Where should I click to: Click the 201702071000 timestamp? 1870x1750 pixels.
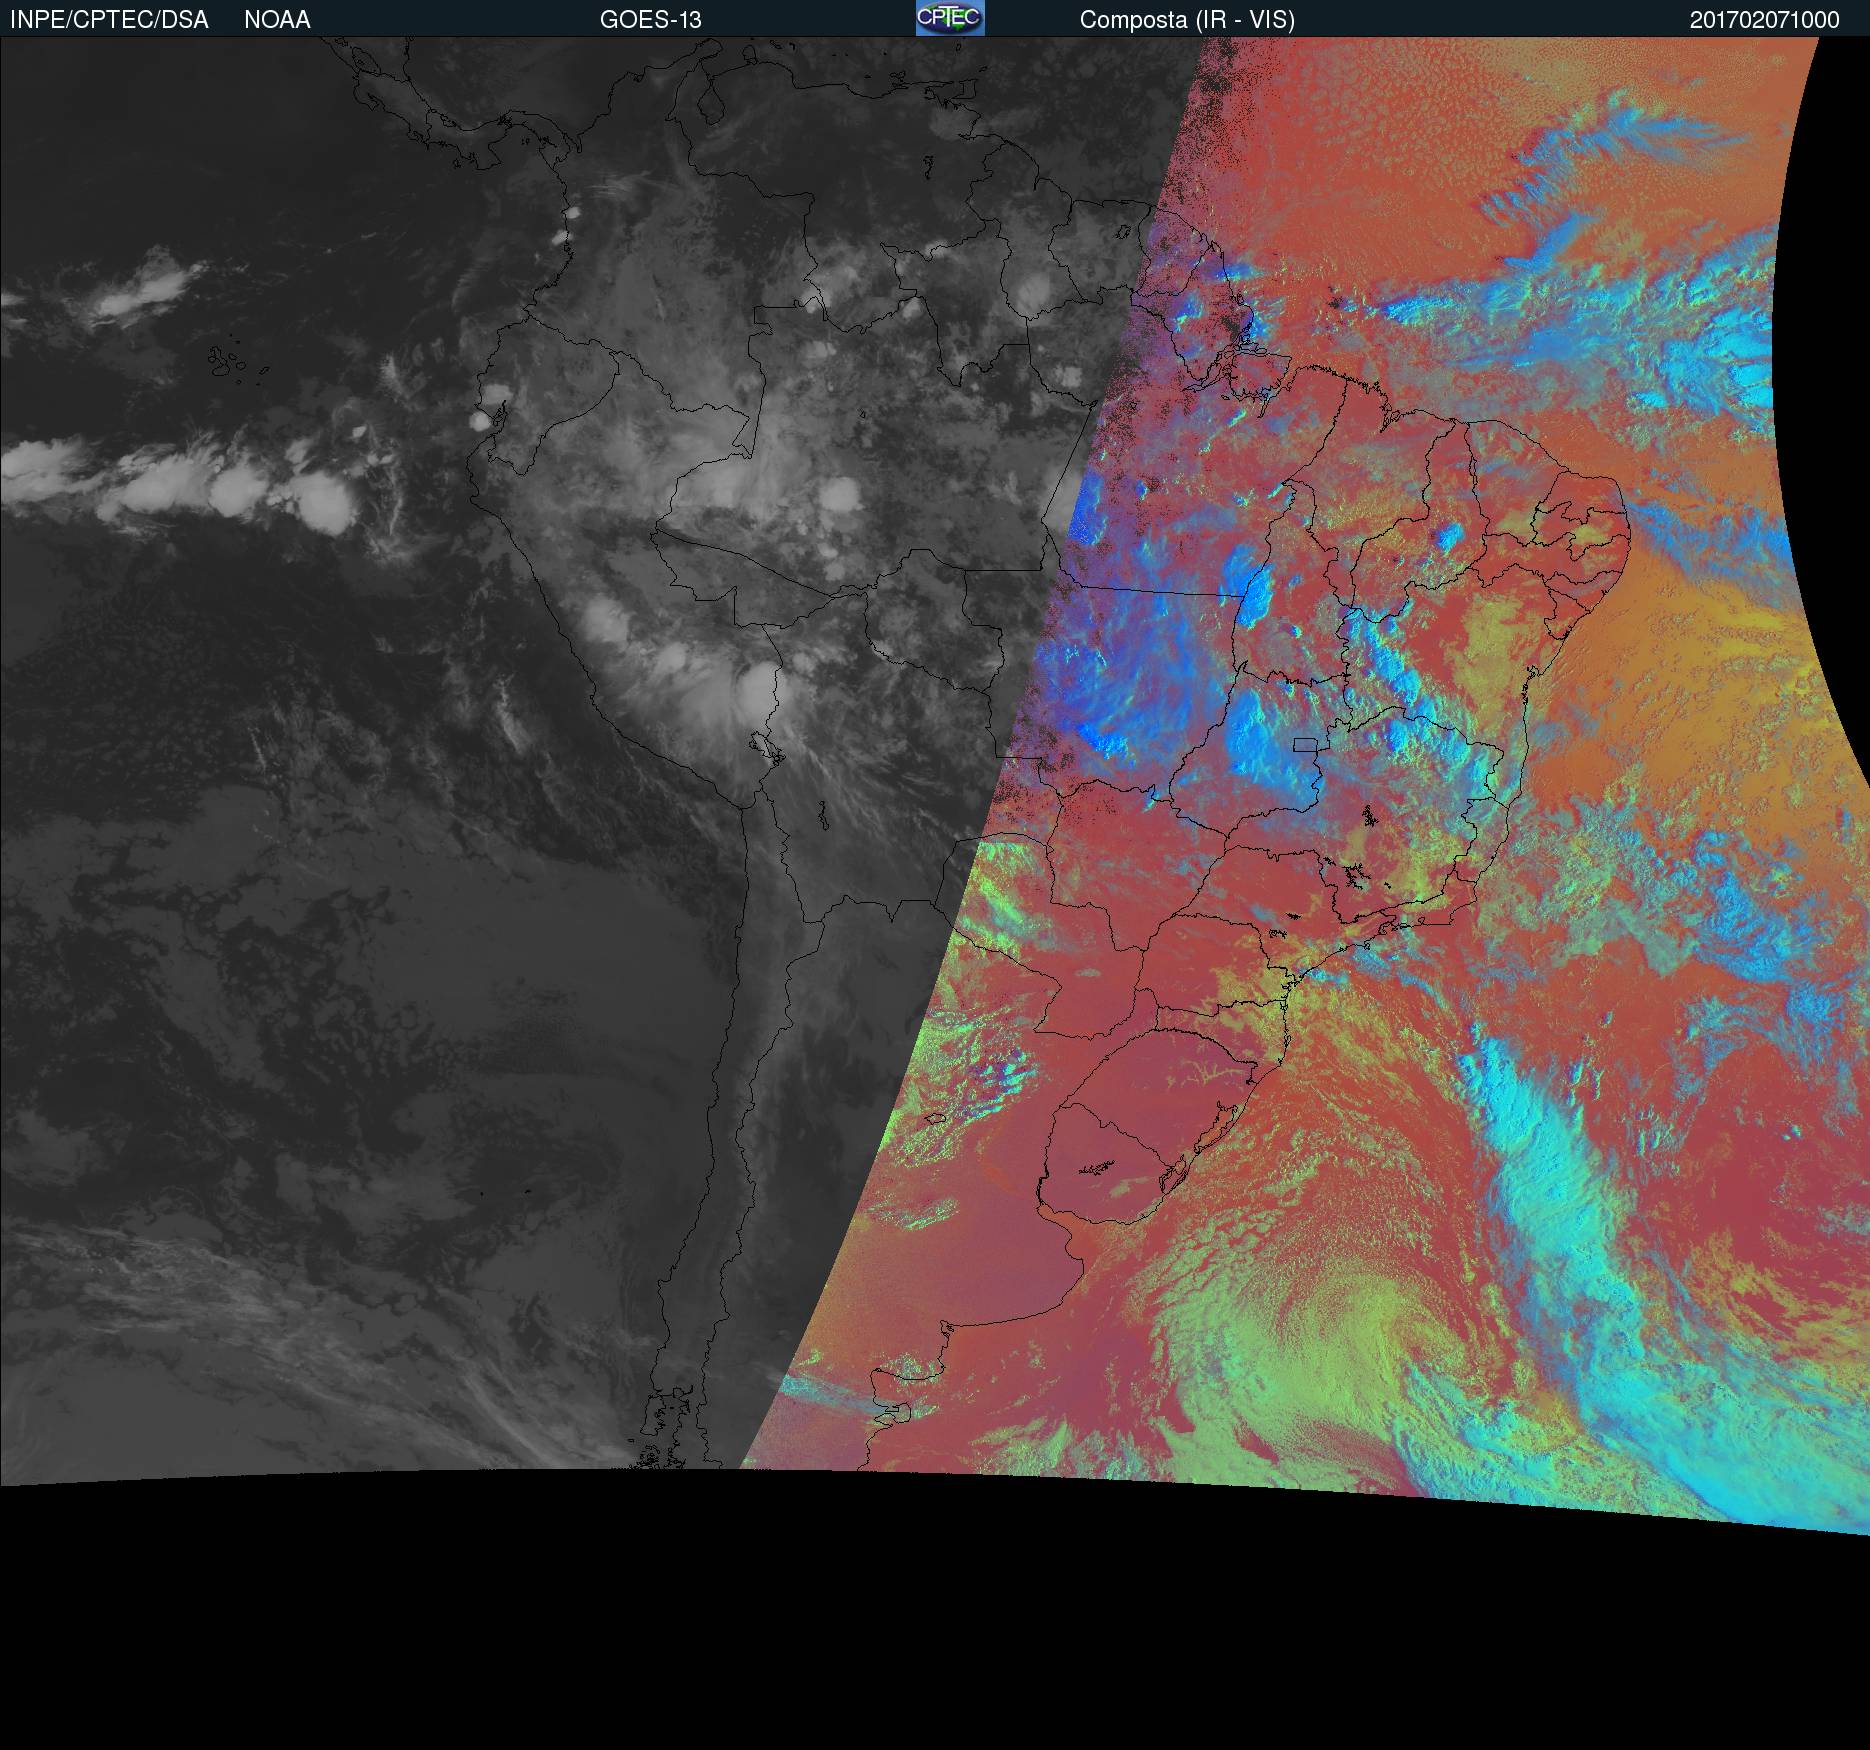click(x=1764, y=20)
